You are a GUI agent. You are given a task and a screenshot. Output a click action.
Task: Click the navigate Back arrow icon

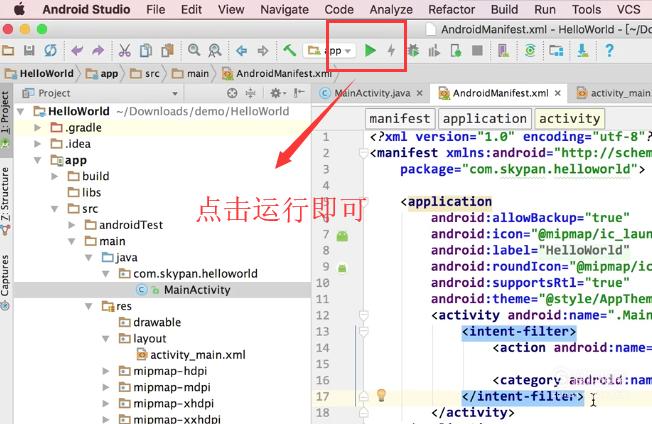click(241, 51)
